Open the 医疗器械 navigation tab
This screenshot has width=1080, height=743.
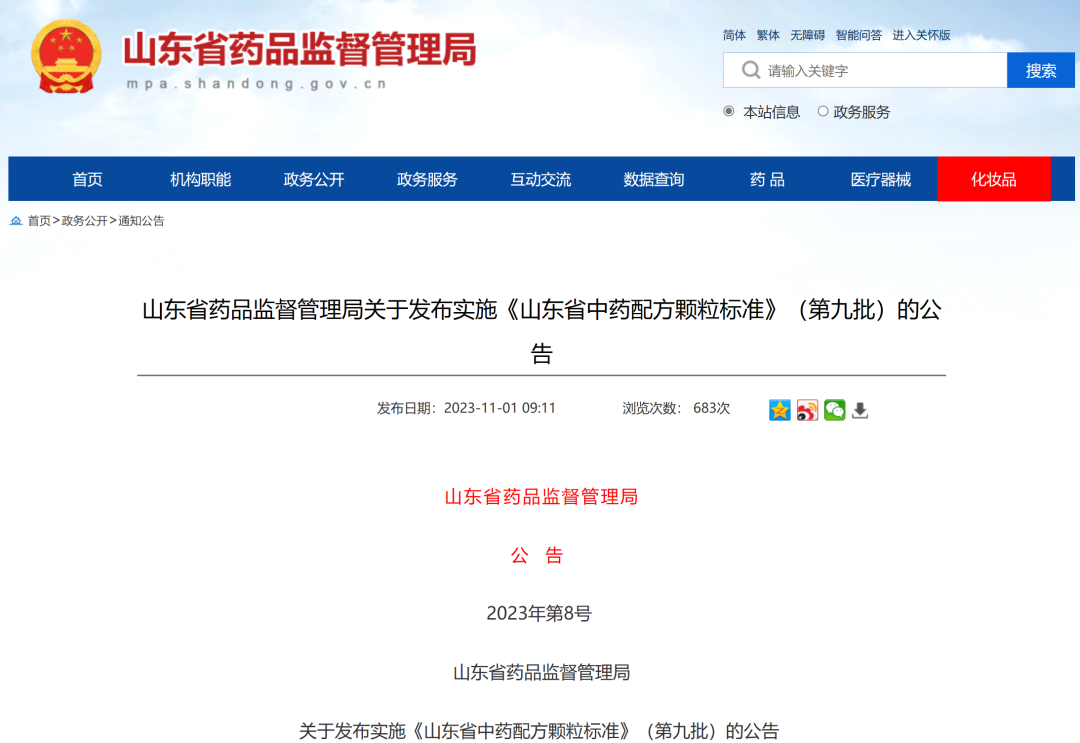coord(880,180)
